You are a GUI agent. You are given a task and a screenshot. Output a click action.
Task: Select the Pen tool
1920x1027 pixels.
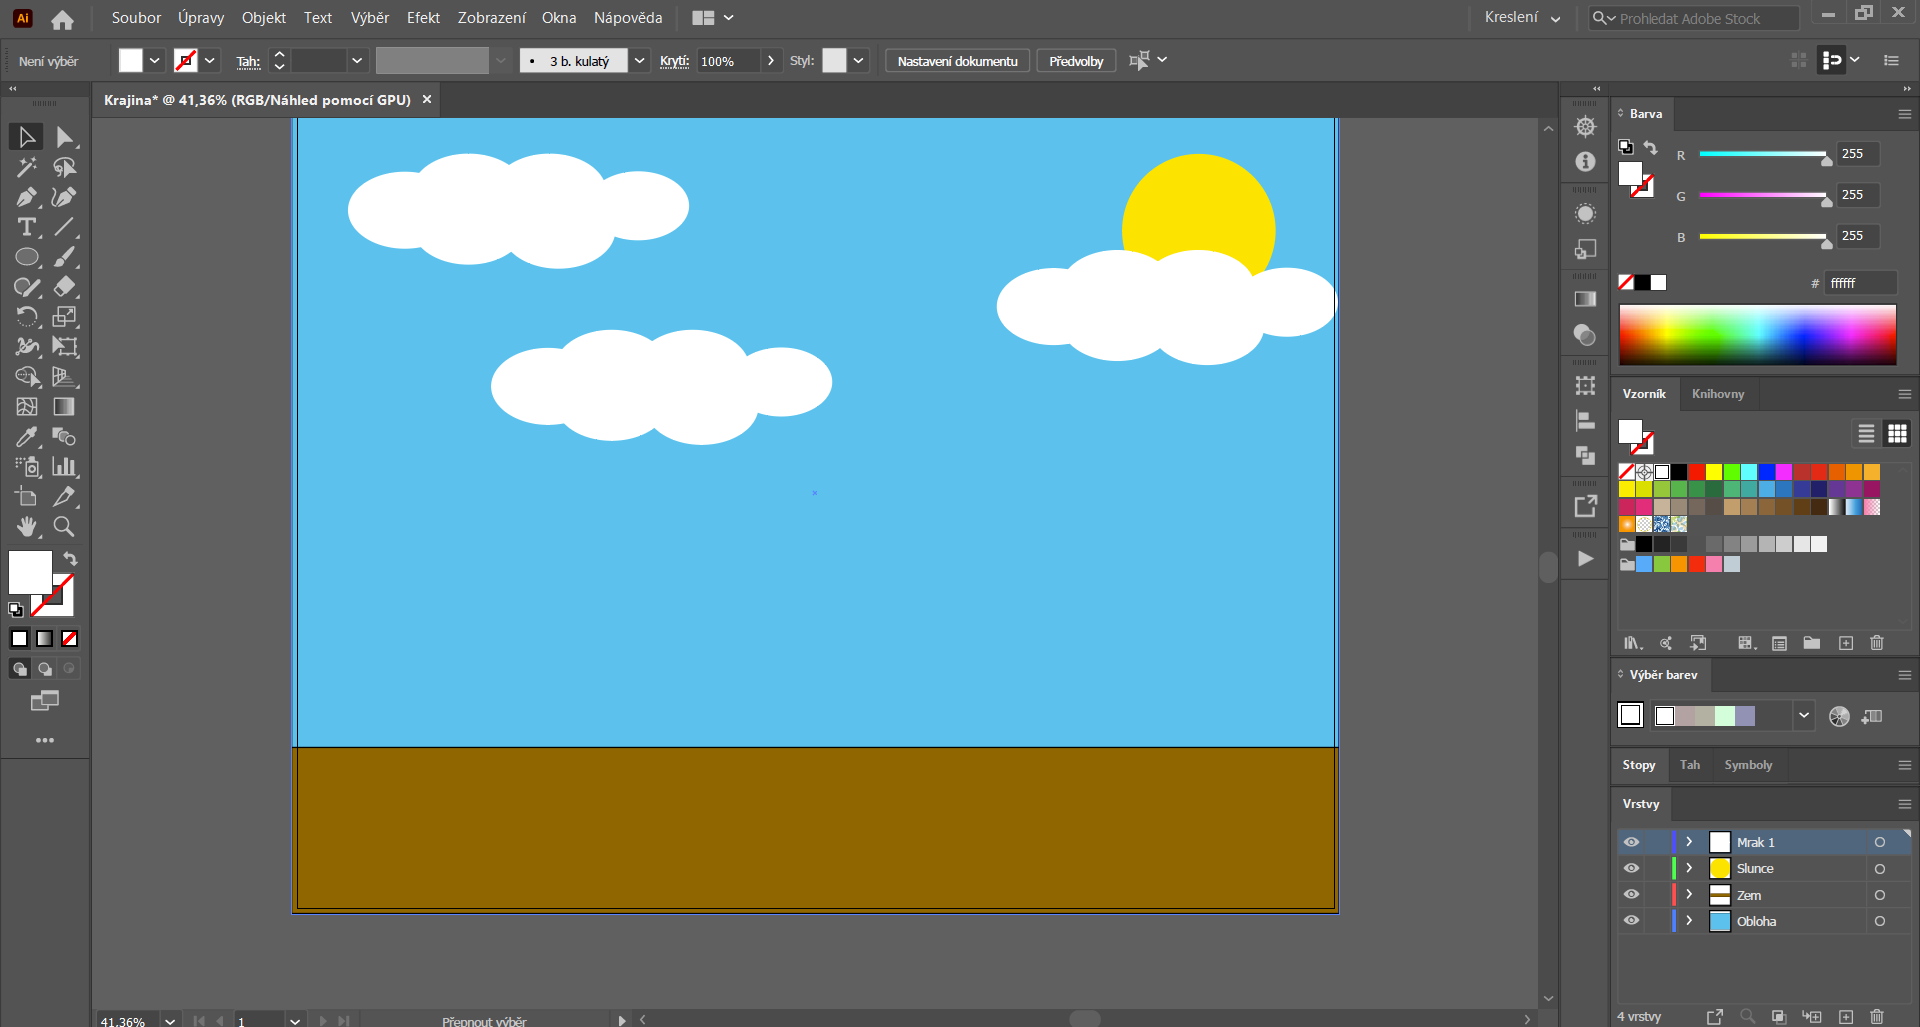click(27, 198)
